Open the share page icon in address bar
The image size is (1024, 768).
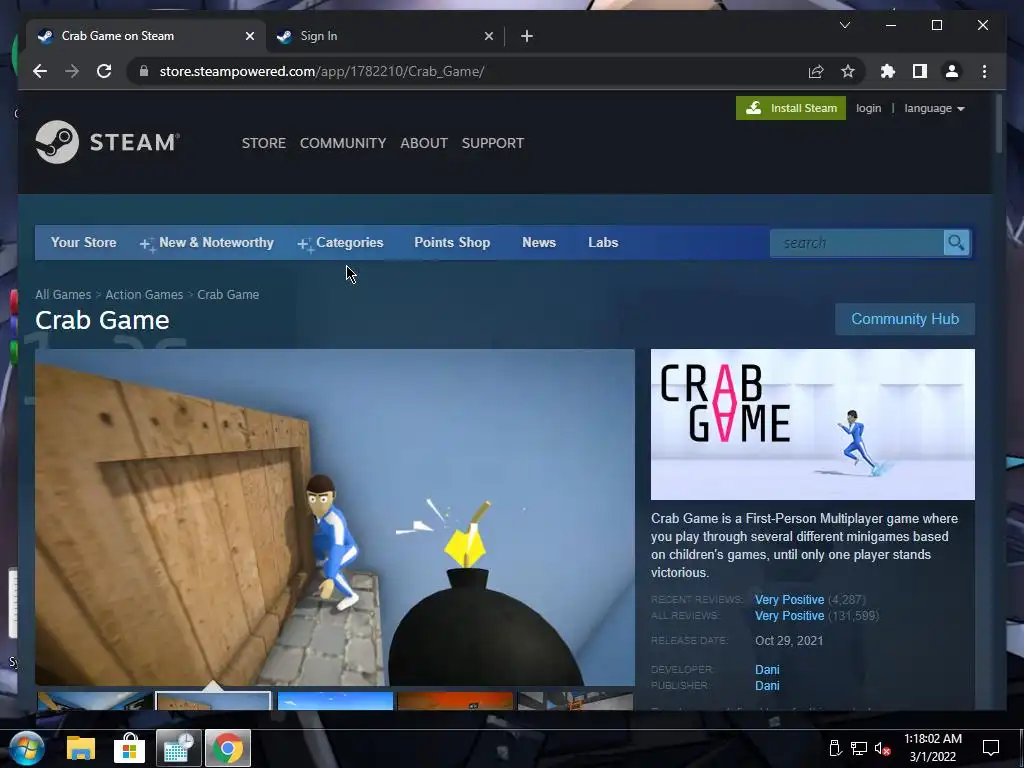coord(816,71)
